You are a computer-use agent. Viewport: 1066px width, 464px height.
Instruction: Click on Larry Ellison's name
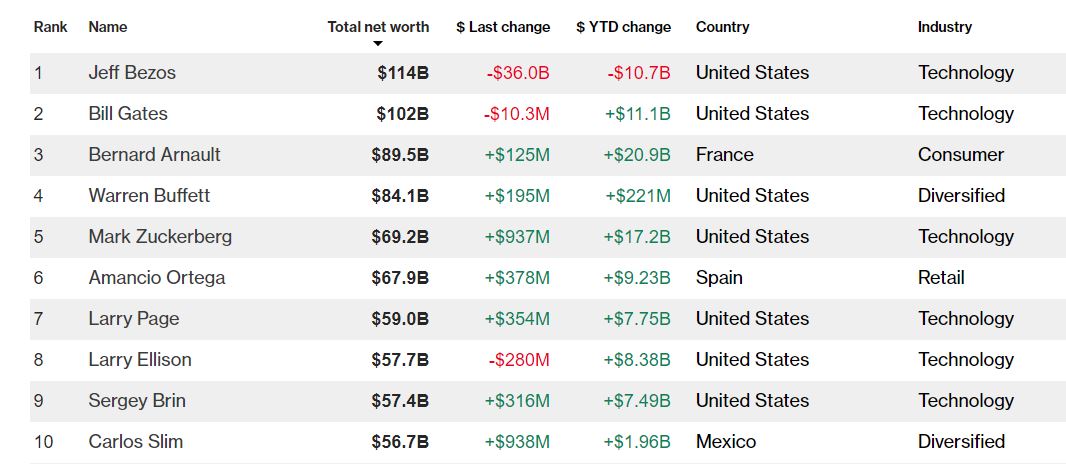pos(140,360)
